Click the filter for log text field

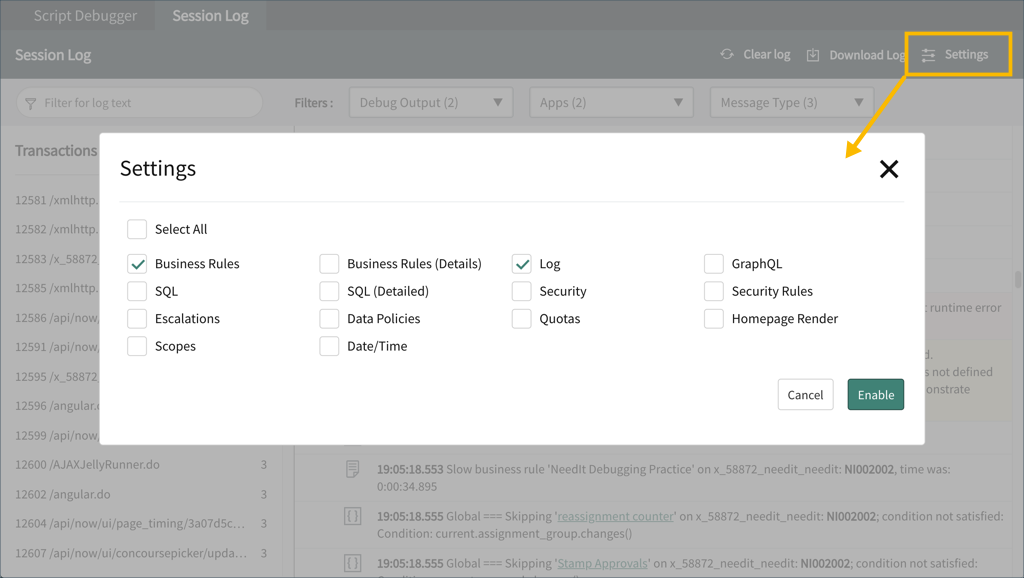coord(138,102)
